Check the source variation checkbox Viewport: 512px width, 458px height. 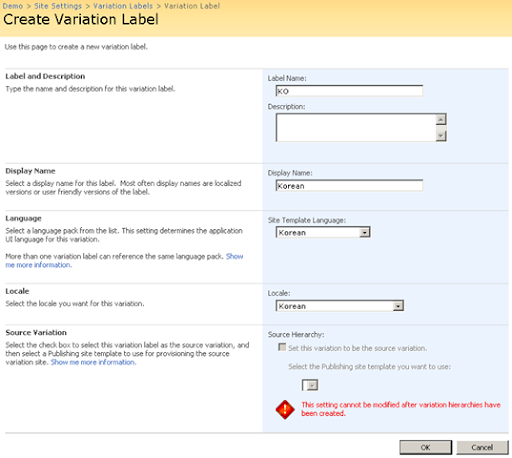[282, 347]
